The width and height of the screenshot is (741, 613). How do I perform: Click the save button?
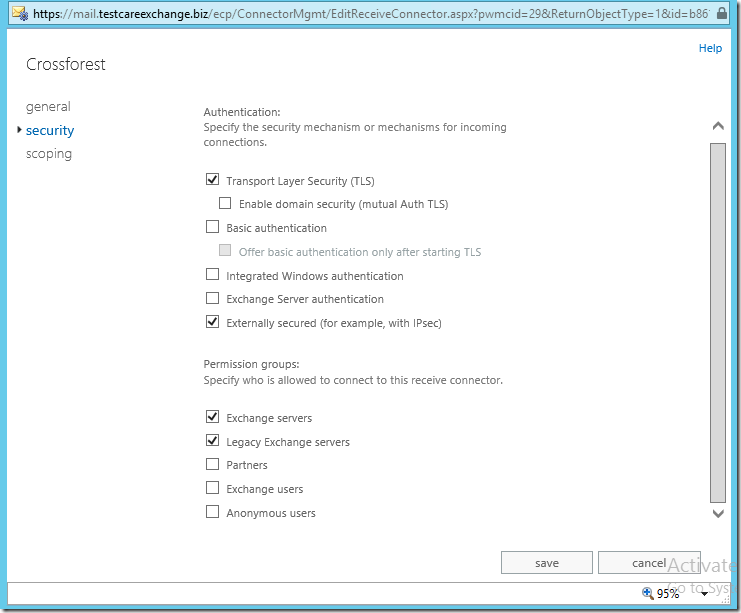coord(547,562)
